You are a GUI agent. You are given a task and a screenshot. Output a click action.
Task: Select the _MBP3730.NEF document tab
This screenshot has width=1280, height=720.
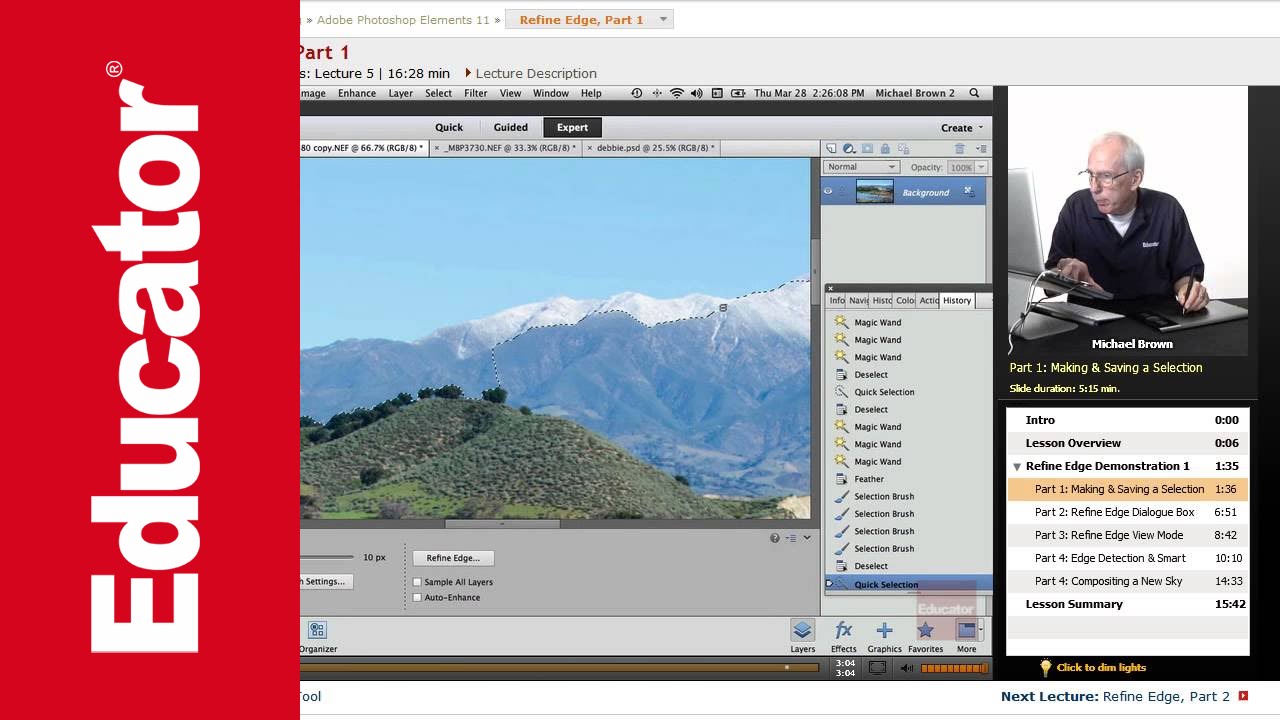(505, 148)
